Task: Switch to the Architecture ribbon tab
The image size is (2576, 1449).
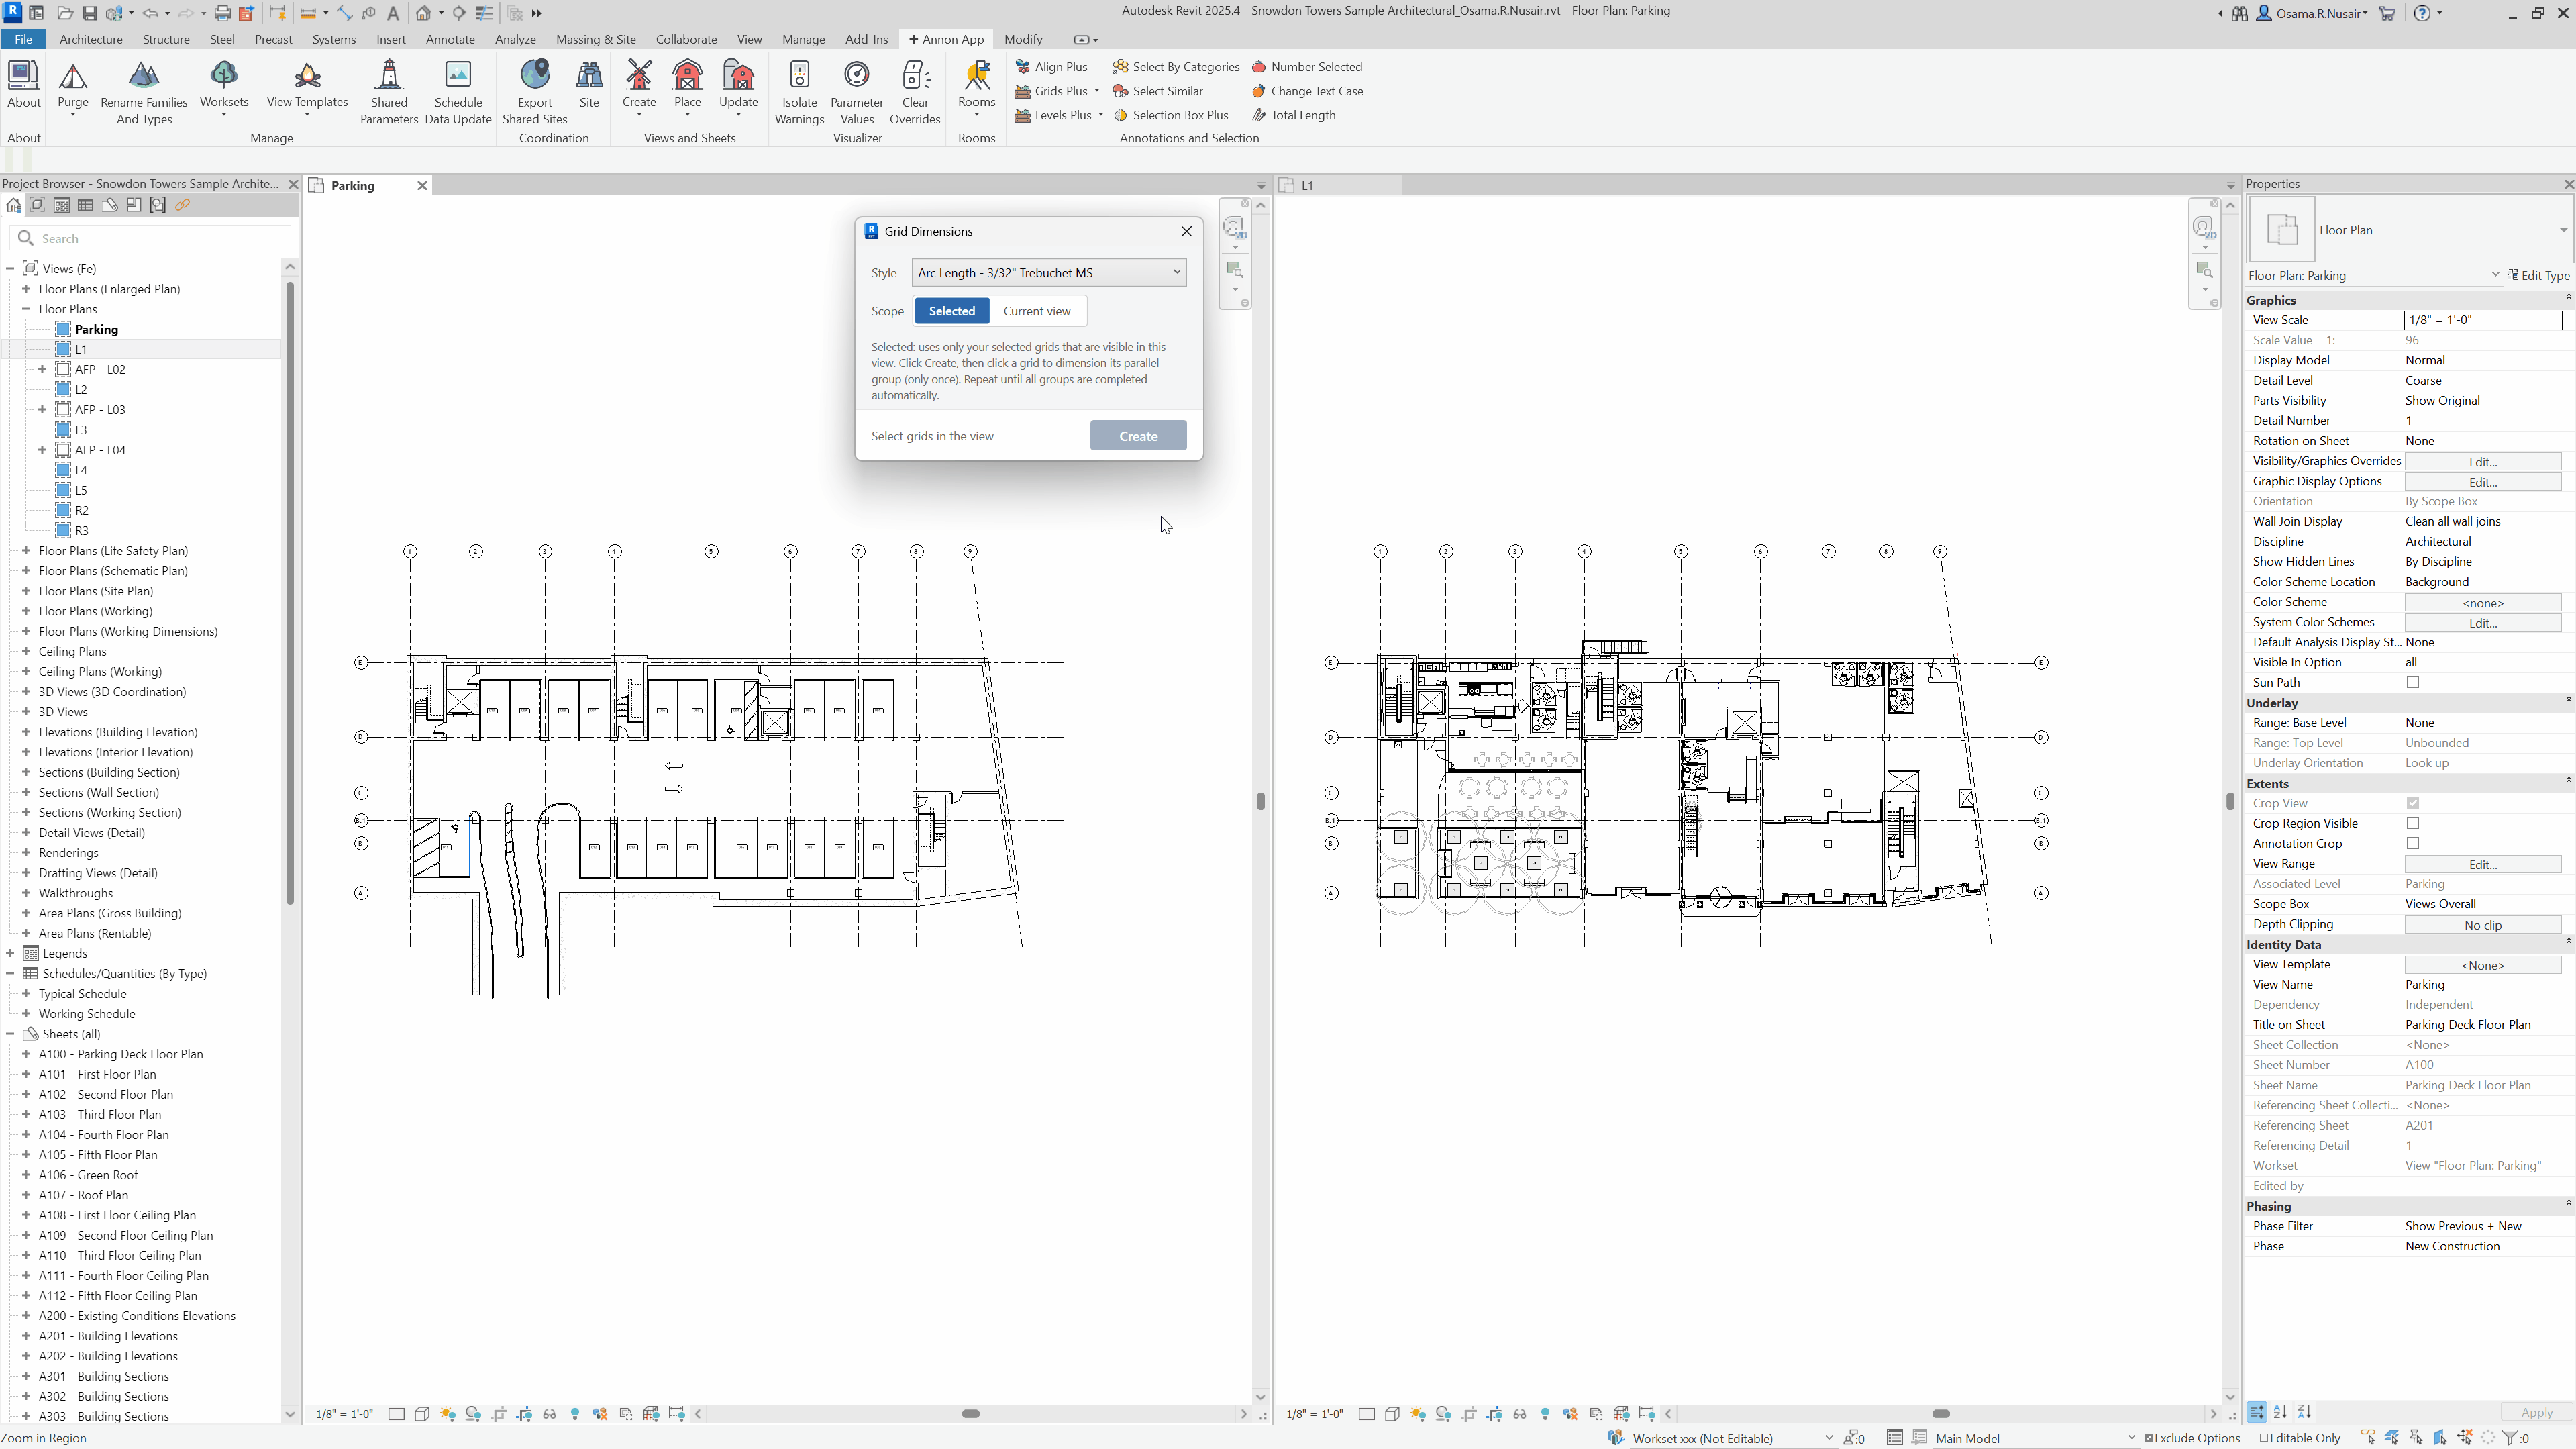Action: tap(91, 39)
